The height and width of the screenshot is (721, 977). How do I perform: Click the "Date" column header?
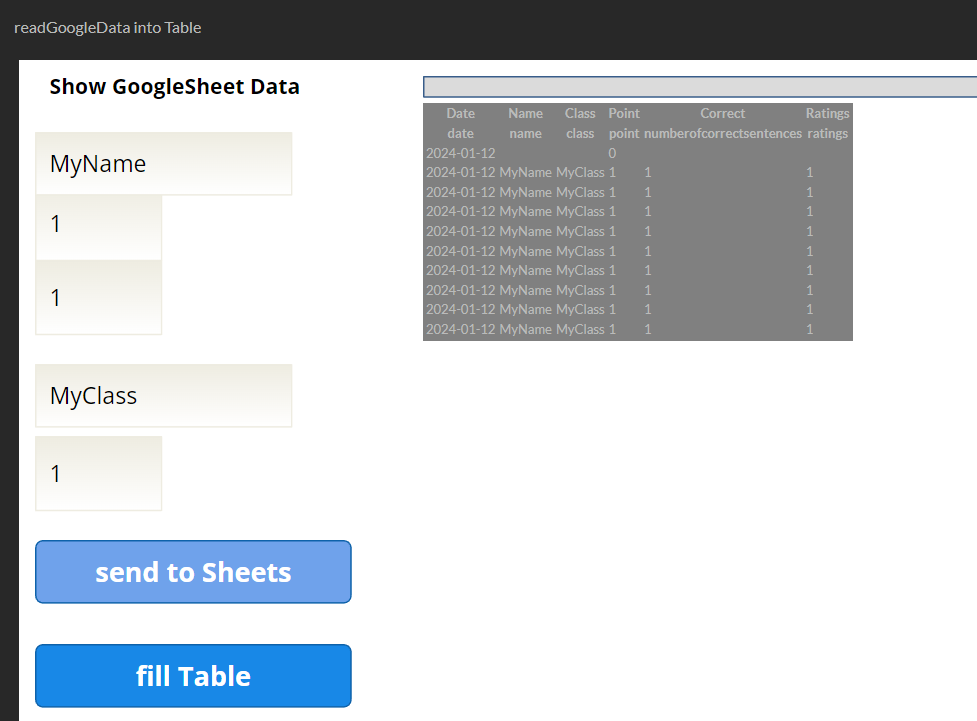pos(461,114)
